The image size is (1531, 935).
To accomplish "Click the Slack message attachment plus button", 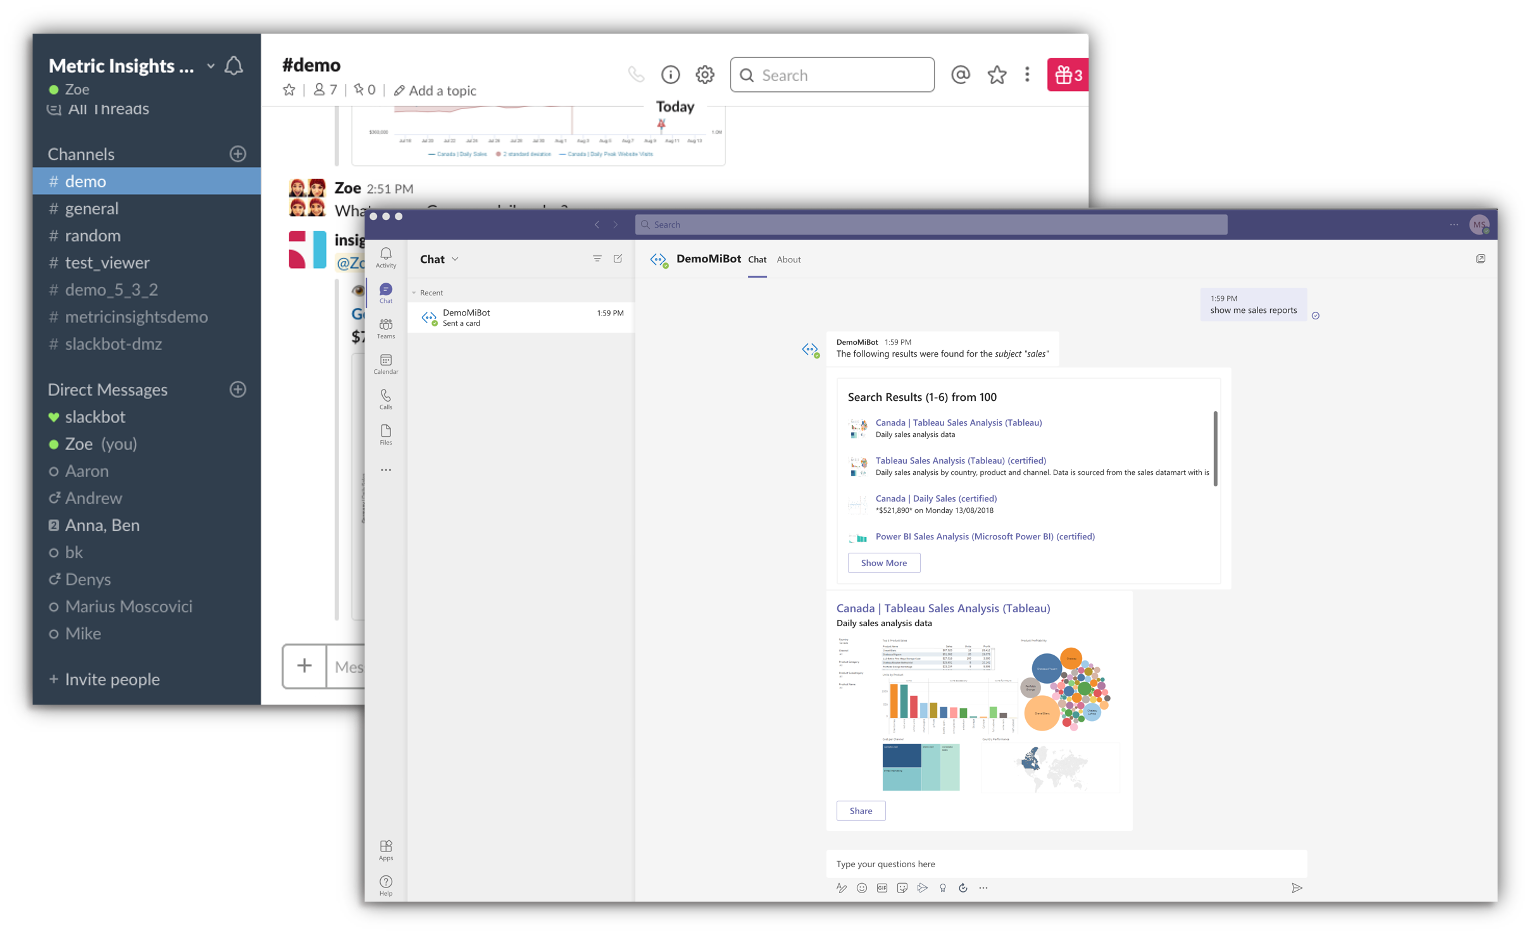I will (x=304, y=666).
